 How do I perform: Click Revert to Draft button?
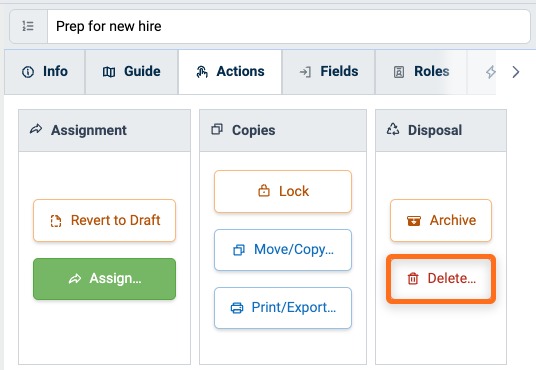(105, 221)
